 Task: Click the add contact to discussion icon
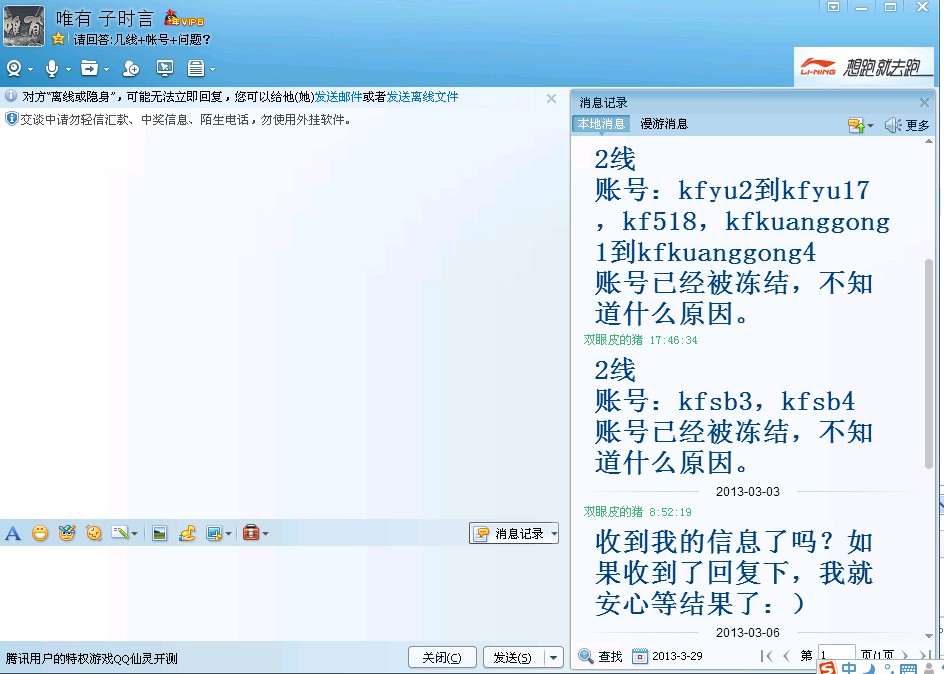point(130,68)
